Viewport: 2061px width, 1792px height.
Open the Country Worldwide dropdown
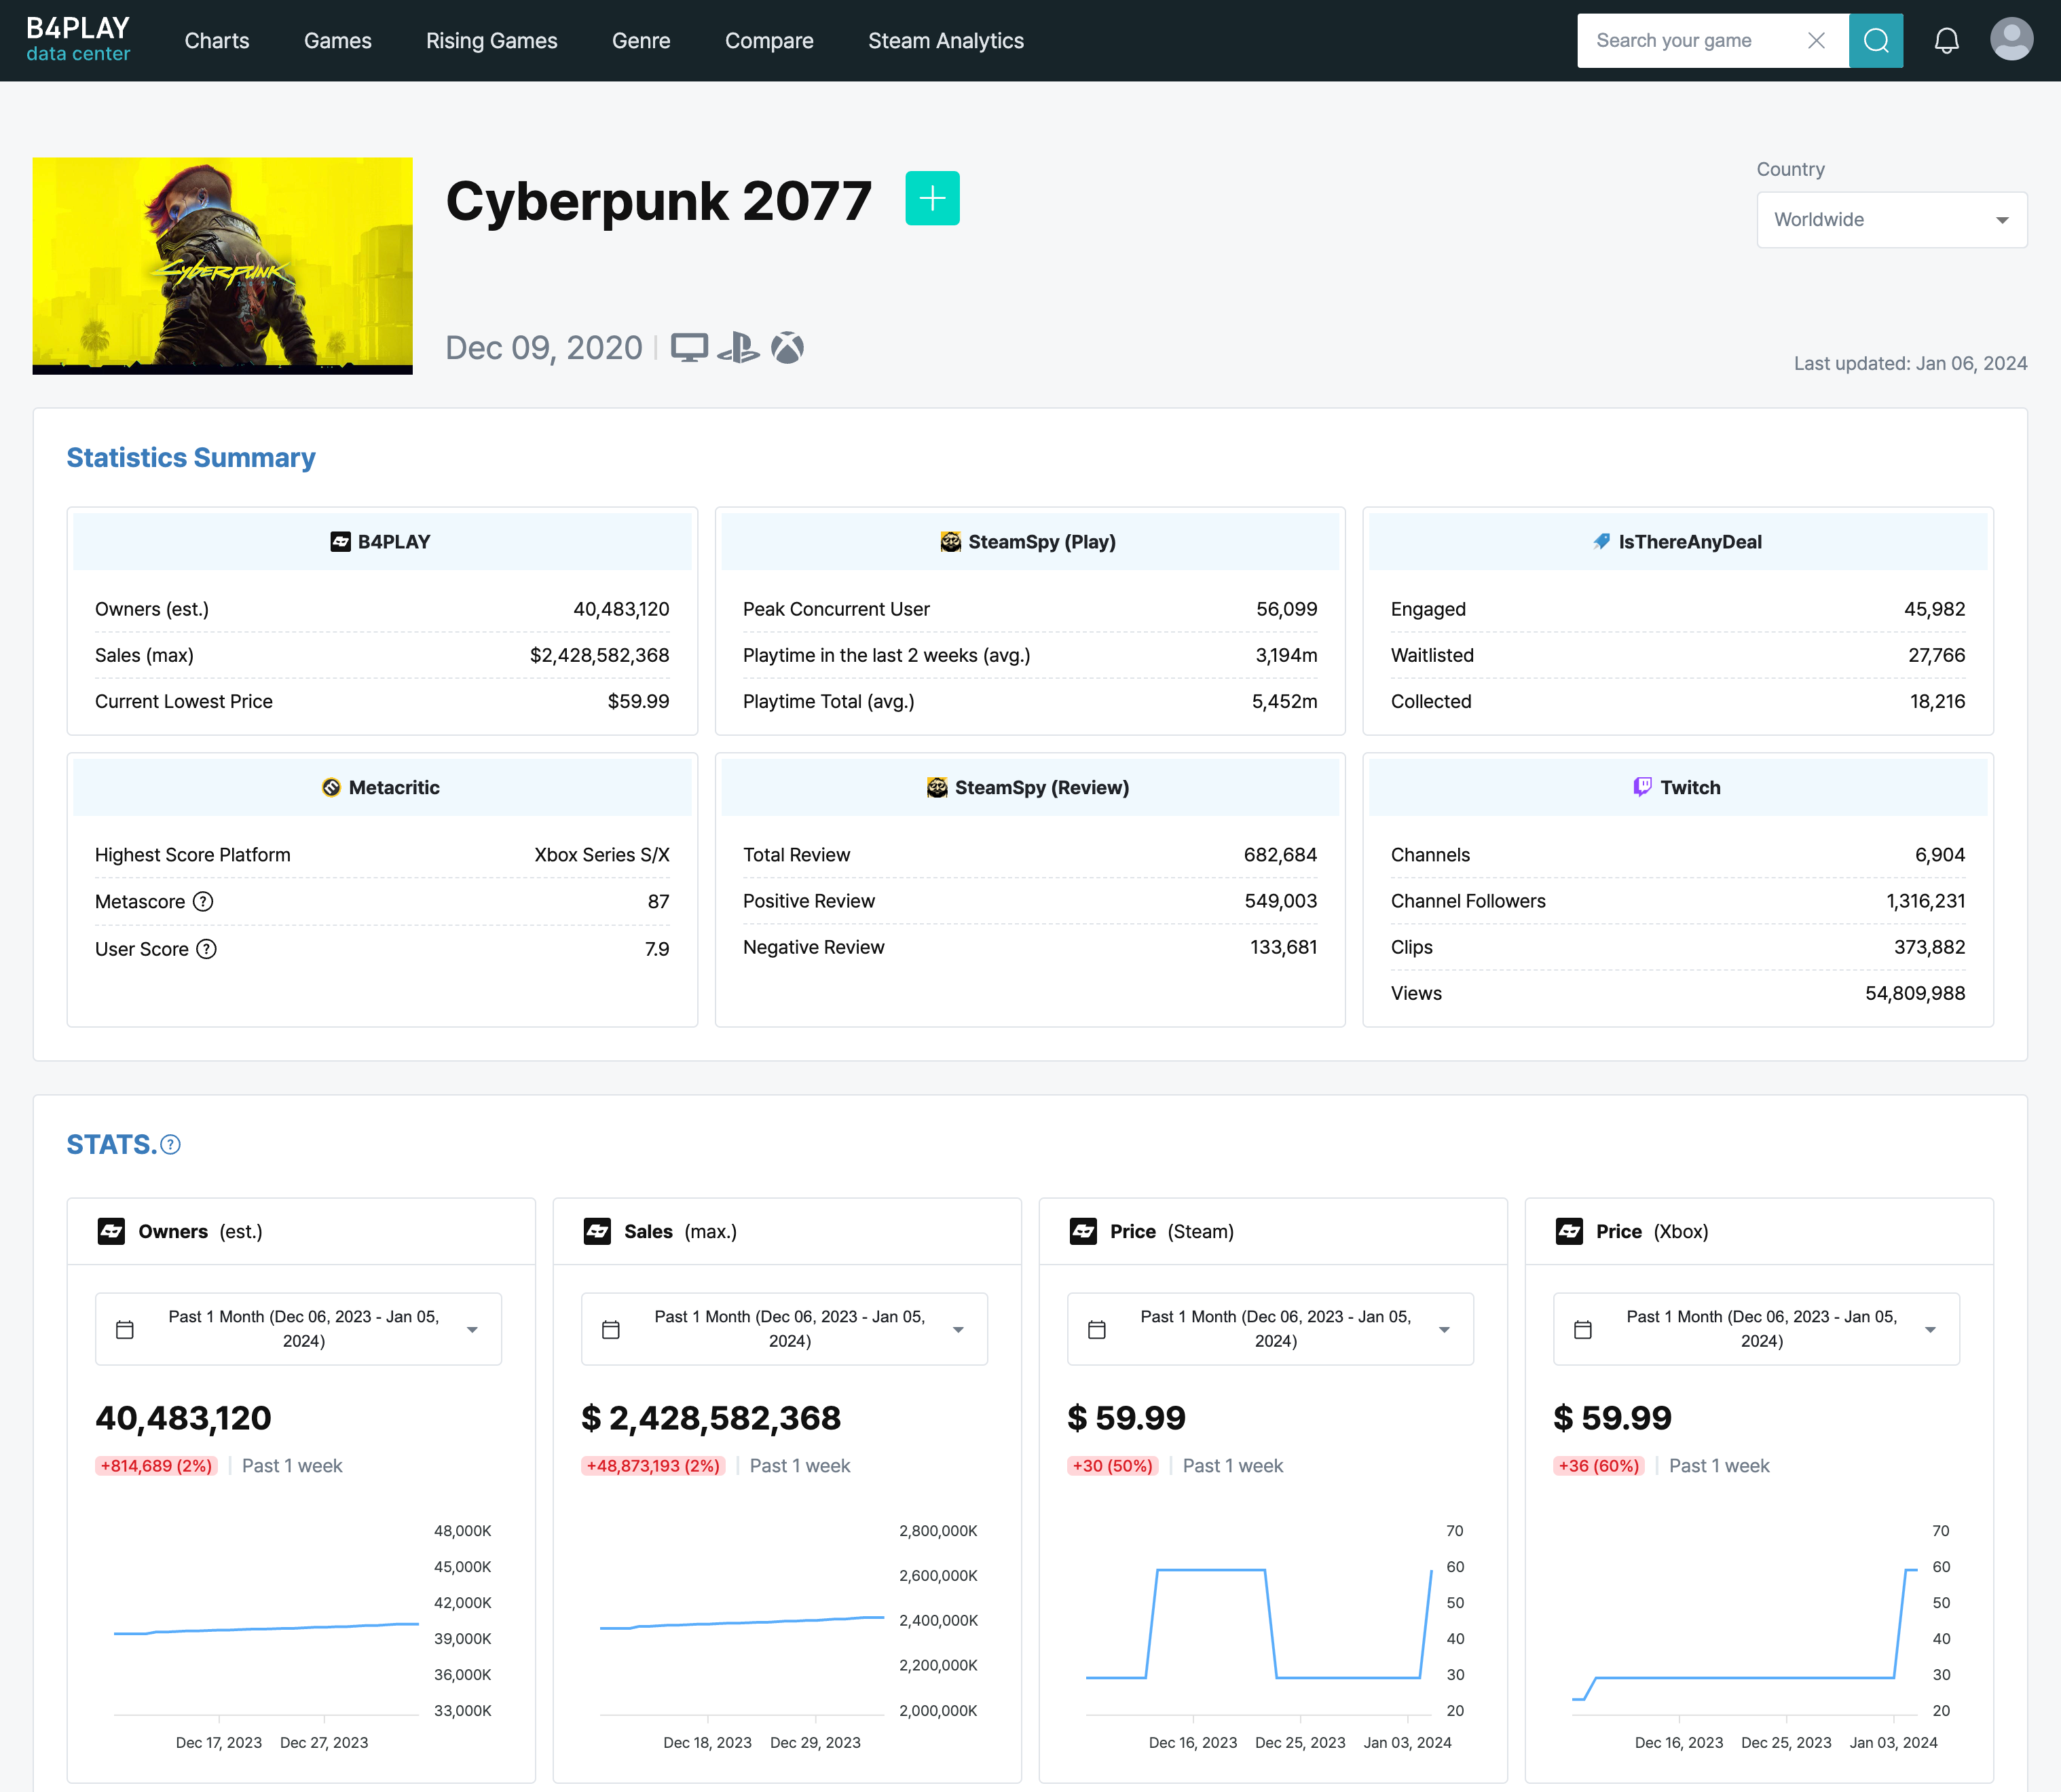point(1892,219)
